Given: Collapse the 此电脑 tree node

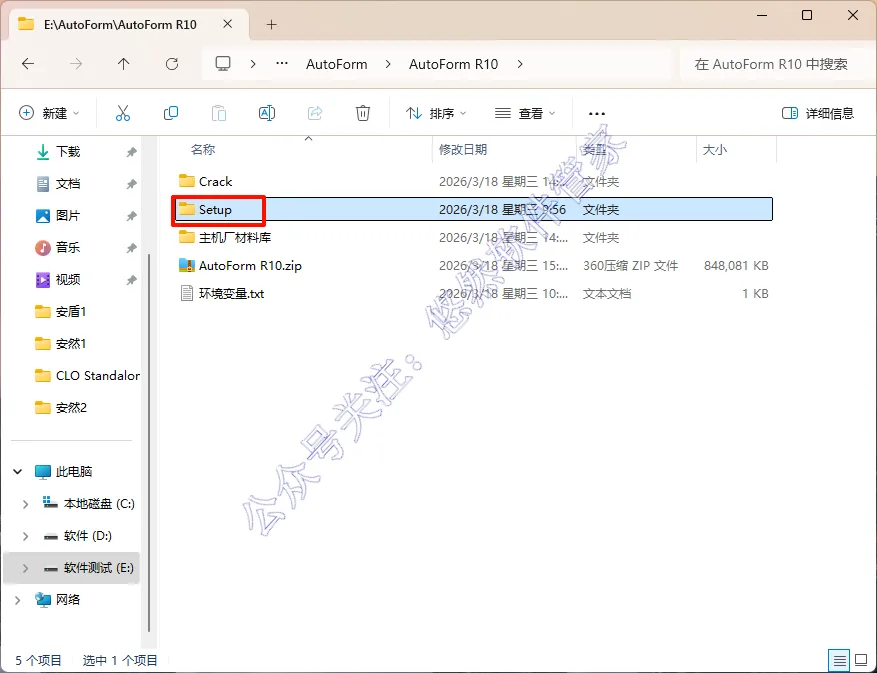Looking at the screenshot, I should click(17, 472).
